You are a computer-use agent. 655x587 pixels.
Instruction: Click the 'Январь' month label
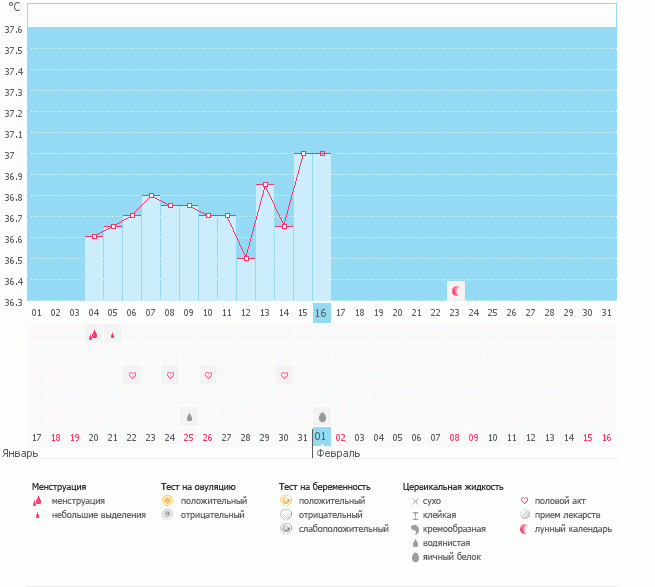point(20,452)
